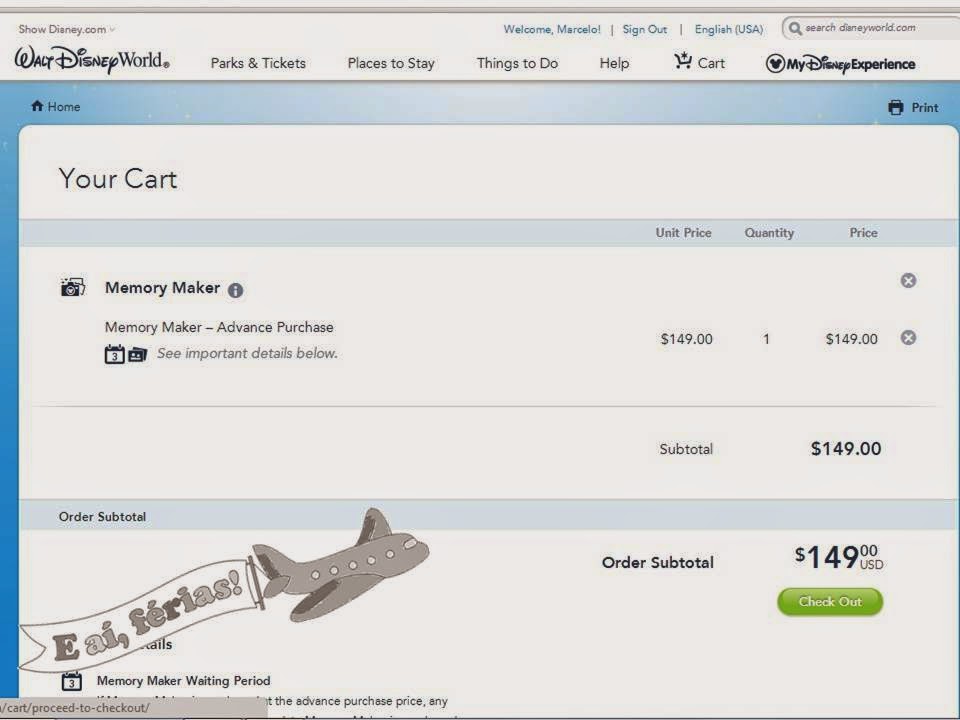Click the green Check Out button
Viewport: 960px width, 720px height.
pos(830,602)
